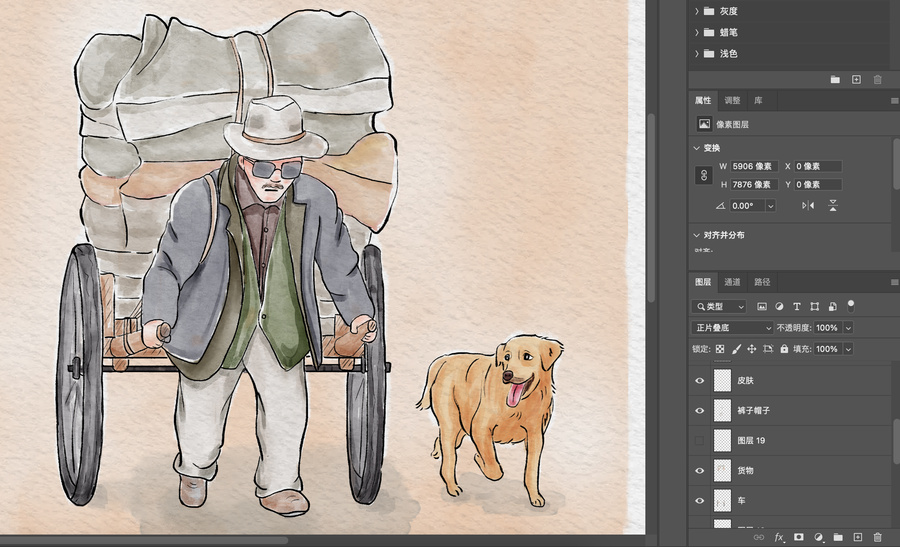
Task: Edit the H 7876 像素 field
Action: 754,185
